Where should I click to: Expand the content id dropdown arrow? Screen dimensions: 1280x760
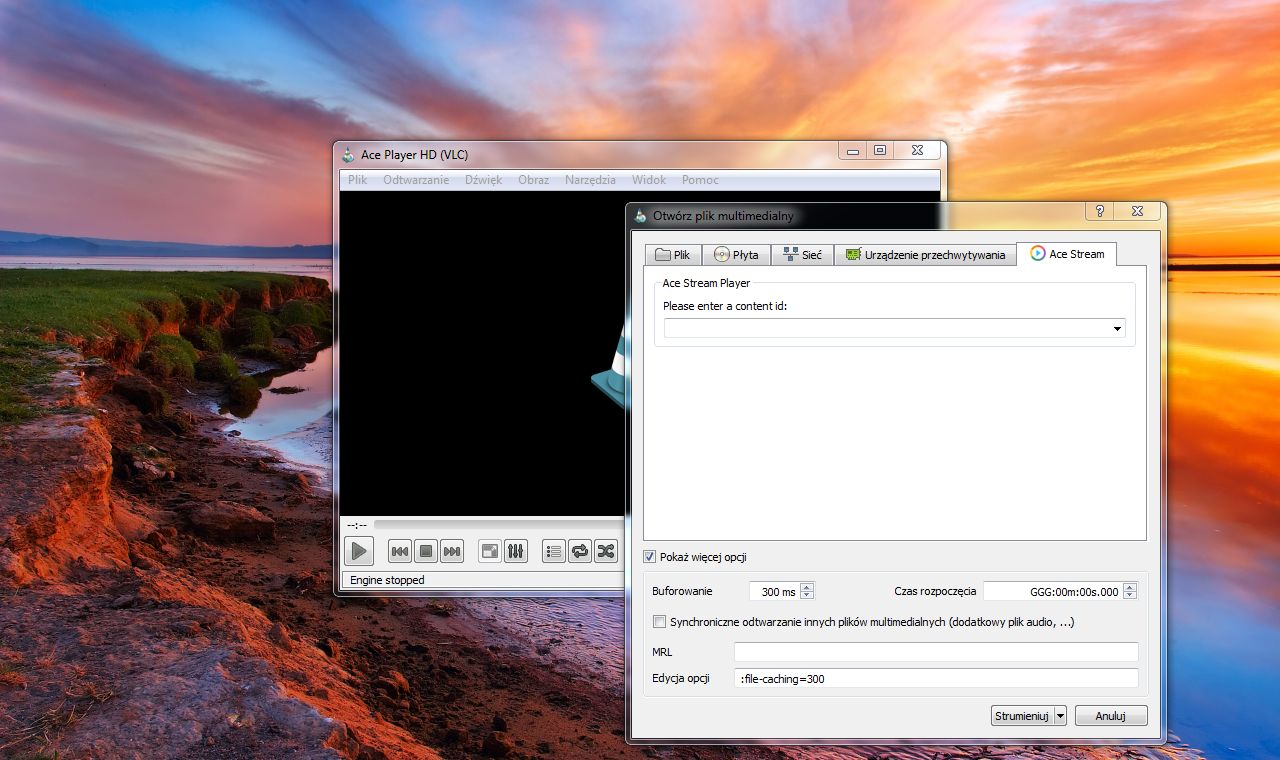tap(1117, 328)
